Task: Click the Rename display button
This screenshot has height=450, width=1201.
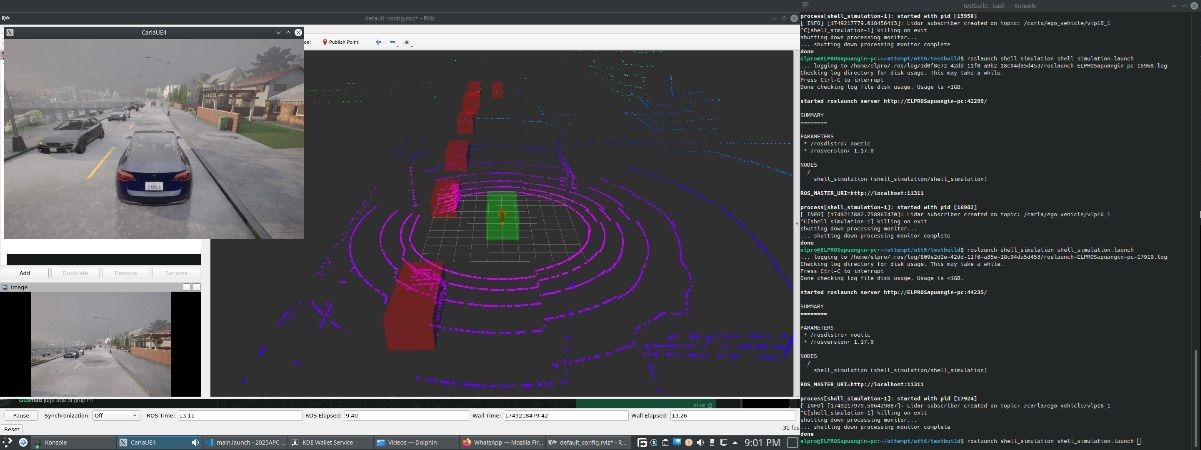Action: (x=176, y=272)
